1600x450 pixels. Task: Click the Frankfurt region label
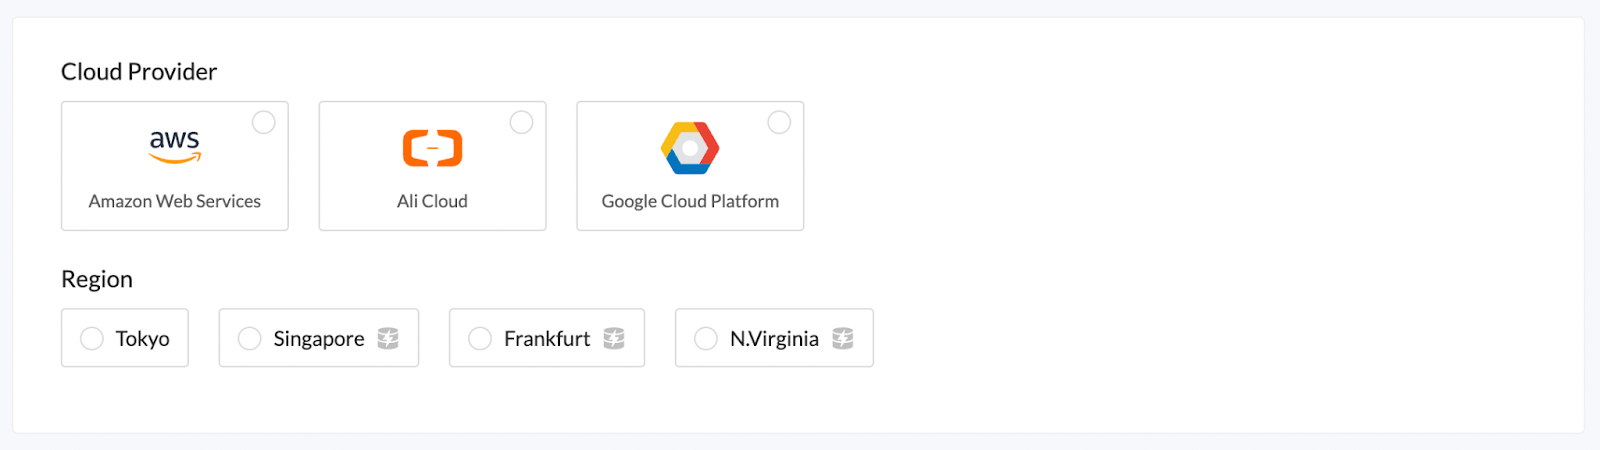pyautogui.click(x=547, y=339)
